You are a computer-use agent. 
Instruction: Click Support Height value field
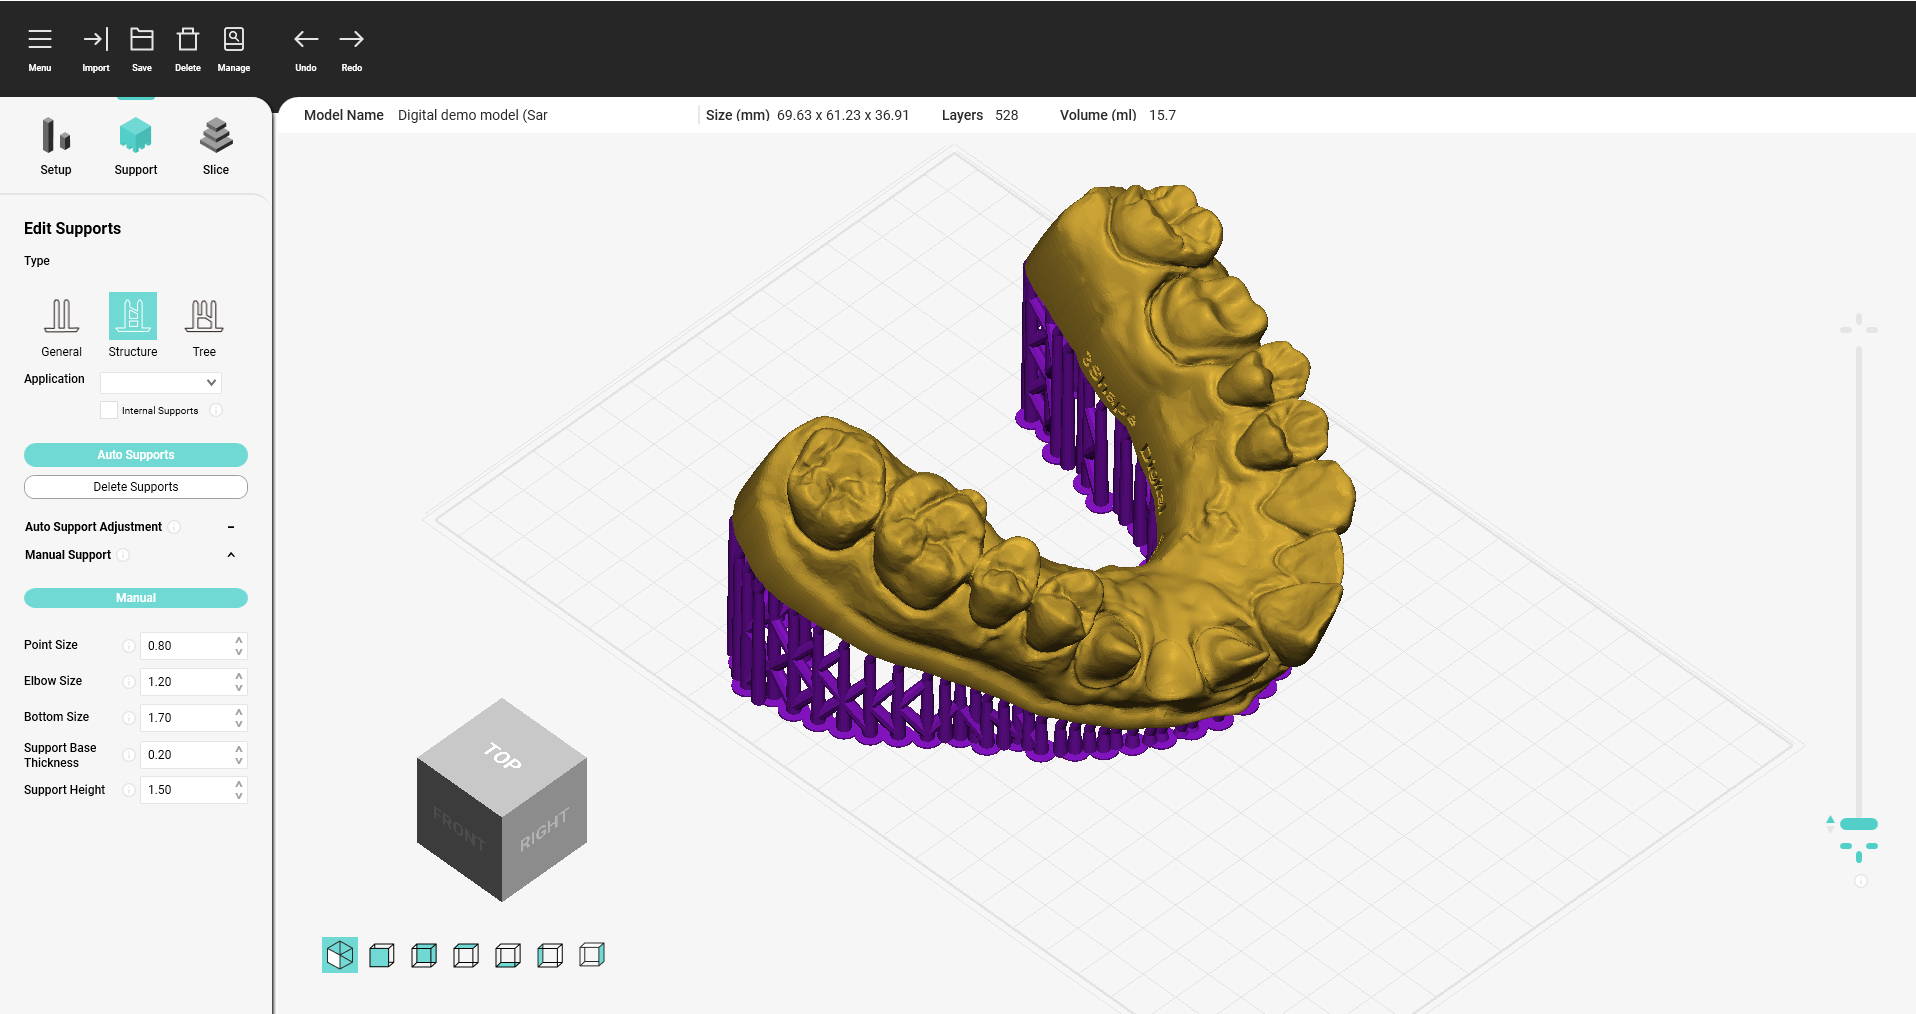click(186, 790)
